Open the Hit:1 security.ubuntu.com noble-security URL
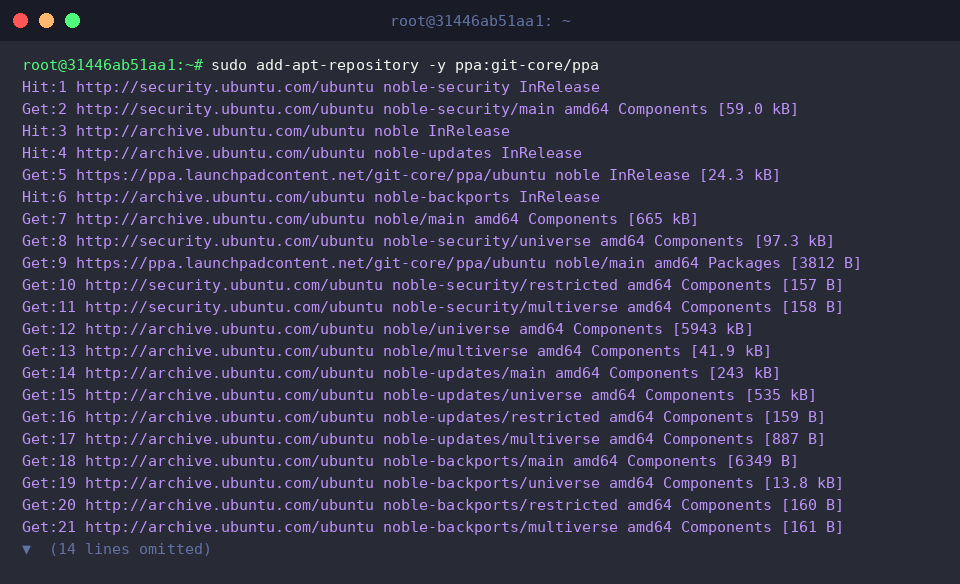960x584 pixels. [225, 87]
